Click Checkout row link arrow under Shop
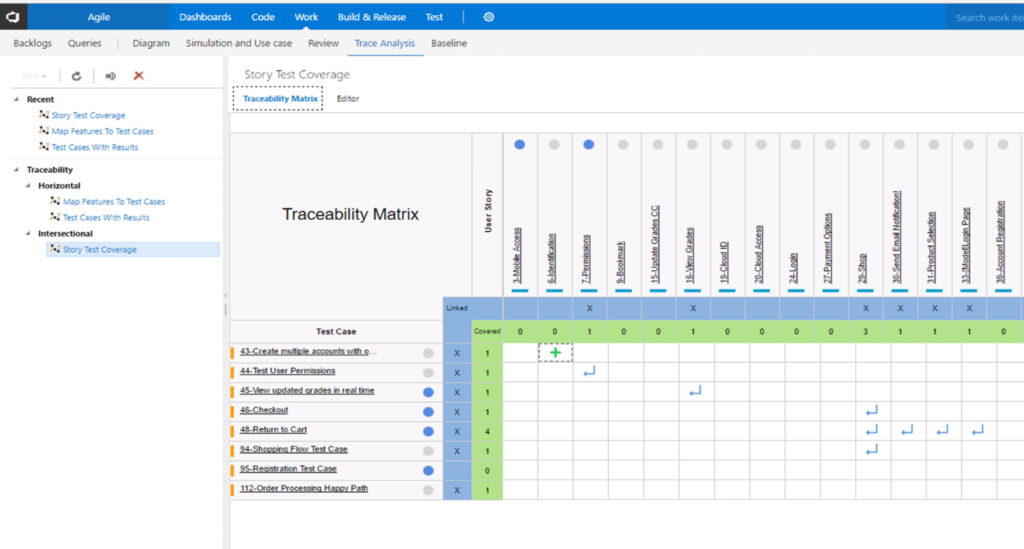Image resolution: width=1024 pixels, height=549 pixels. pos(871,411)
